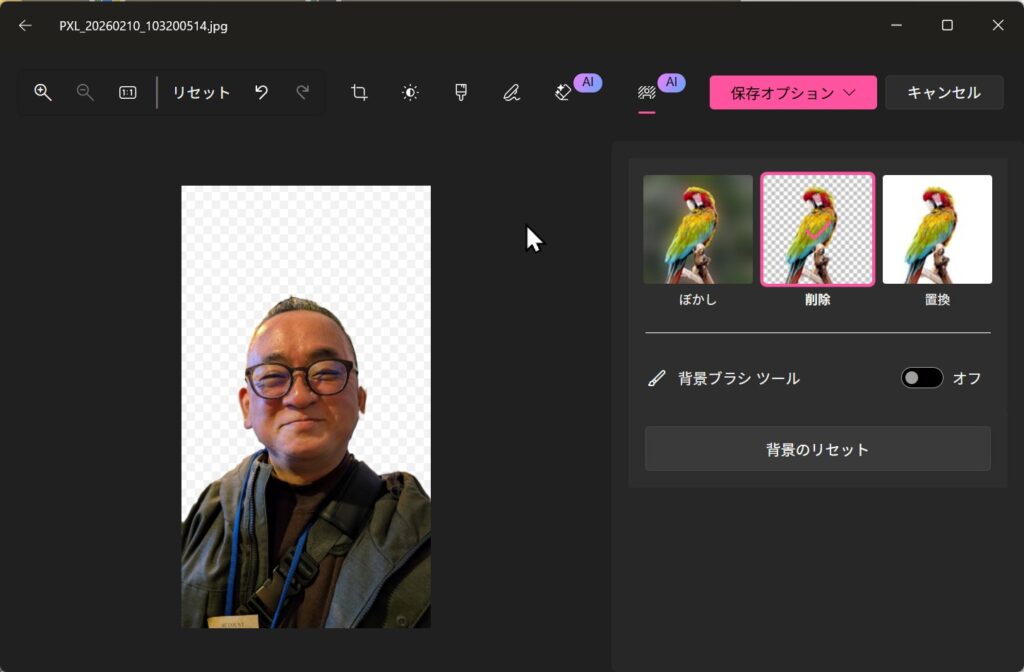Click the 1:1 actual size icon
This screenshot has width=1024, height=672.
(x=128, y=92)
